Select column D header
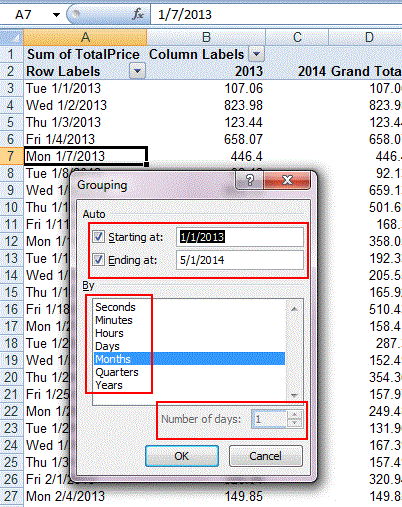This screenshot has width=402, height=507. point(366,37)
